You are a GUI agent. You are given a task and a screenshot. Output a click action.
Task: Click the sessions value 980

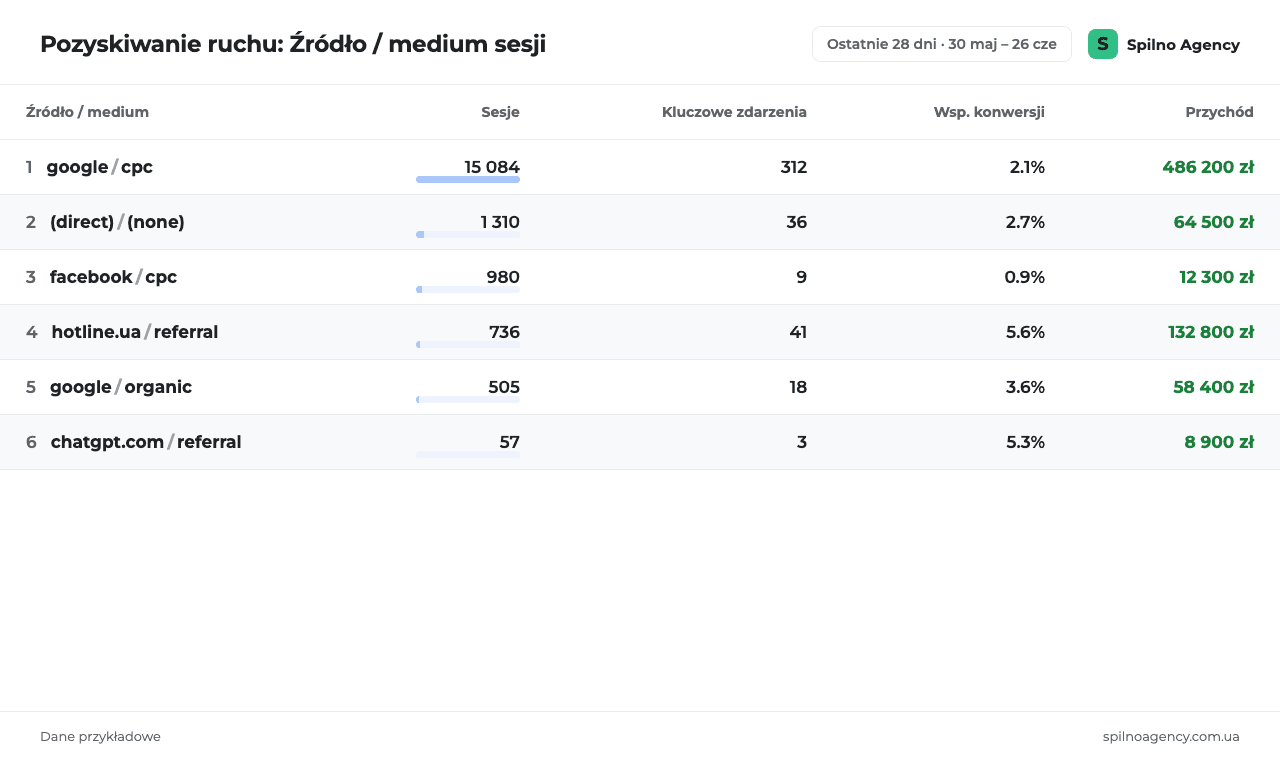point(503,277)
